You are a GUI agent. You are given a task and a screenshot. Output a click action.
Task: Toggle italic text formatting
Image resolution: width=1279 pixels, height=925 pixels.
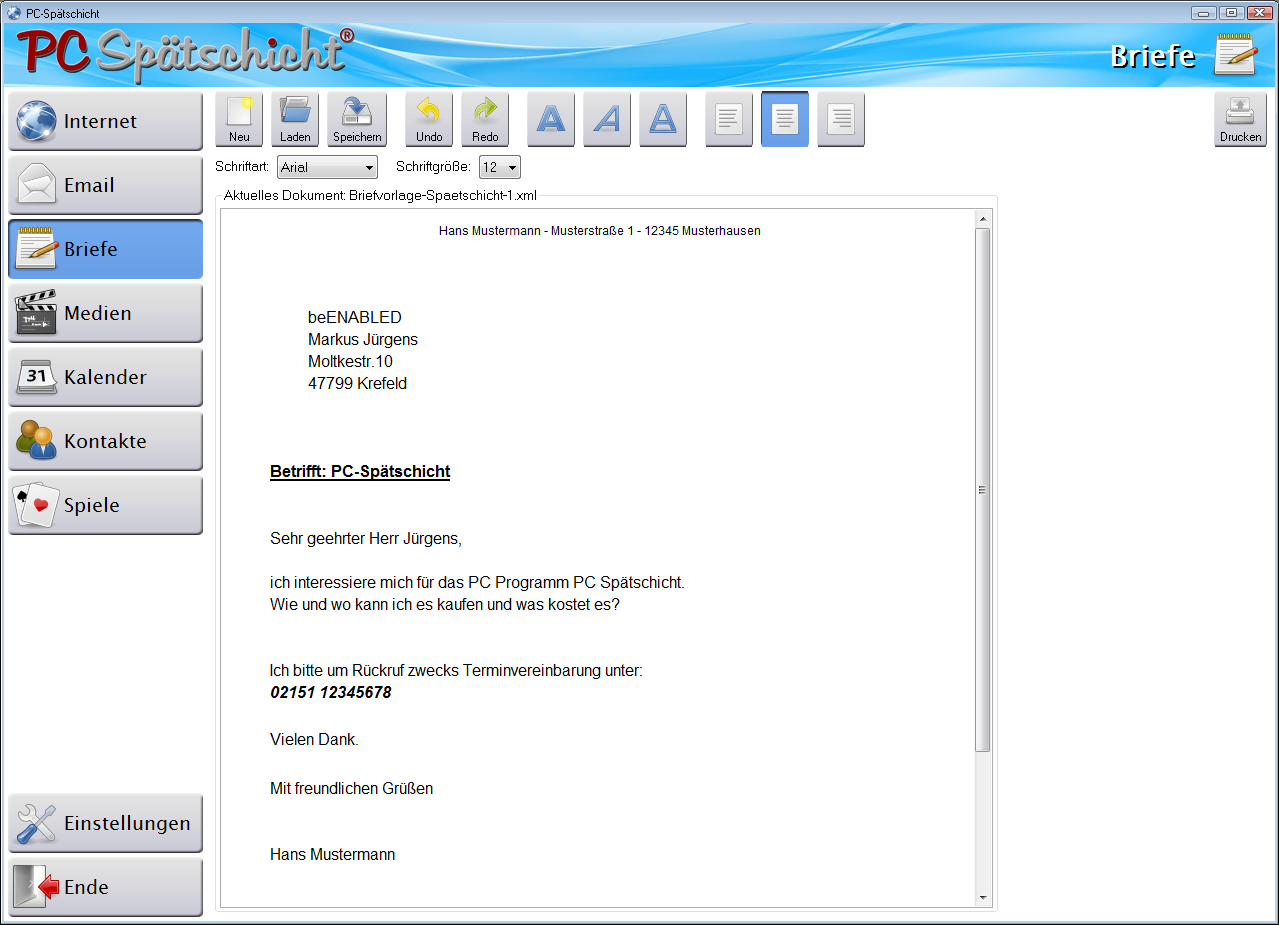pos(607,119)
